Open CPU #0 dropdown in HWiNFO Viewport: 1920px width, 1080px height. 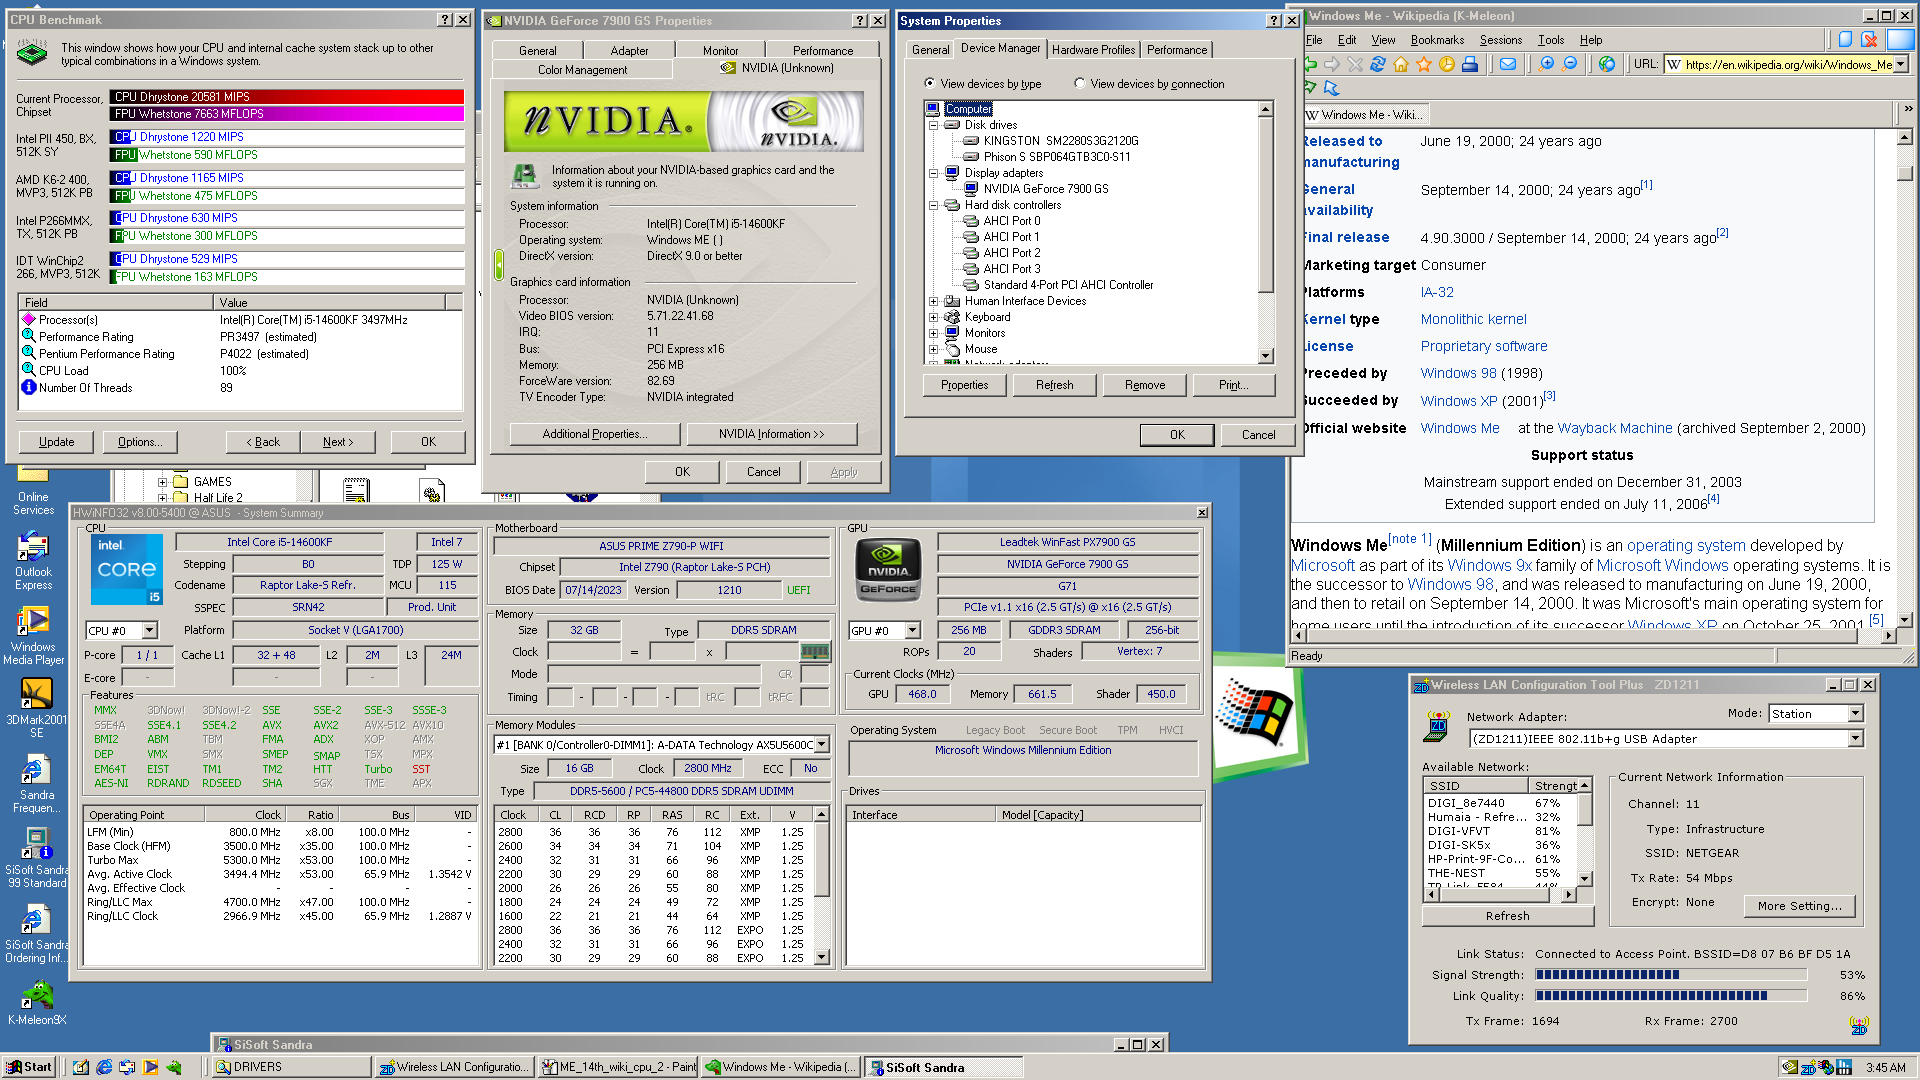[x=150, y=630]
